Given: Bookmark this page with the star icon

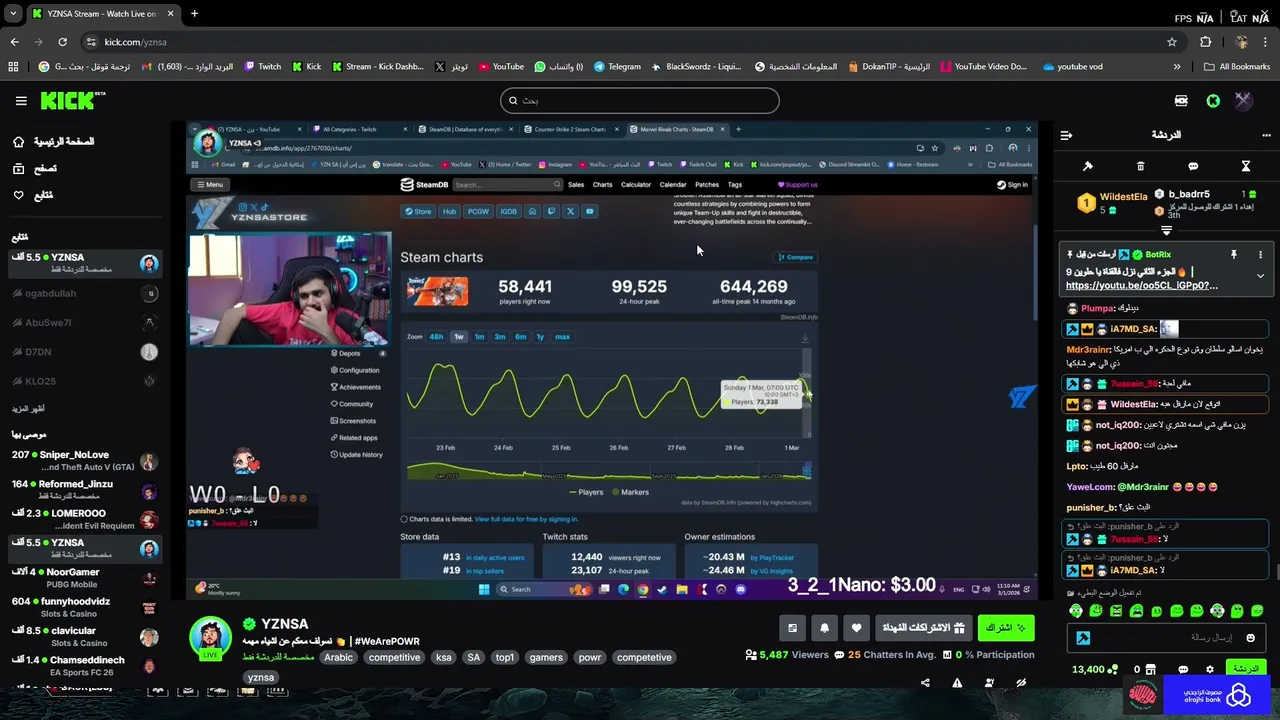Looking at the screenshot, I should click(1172, 42).
